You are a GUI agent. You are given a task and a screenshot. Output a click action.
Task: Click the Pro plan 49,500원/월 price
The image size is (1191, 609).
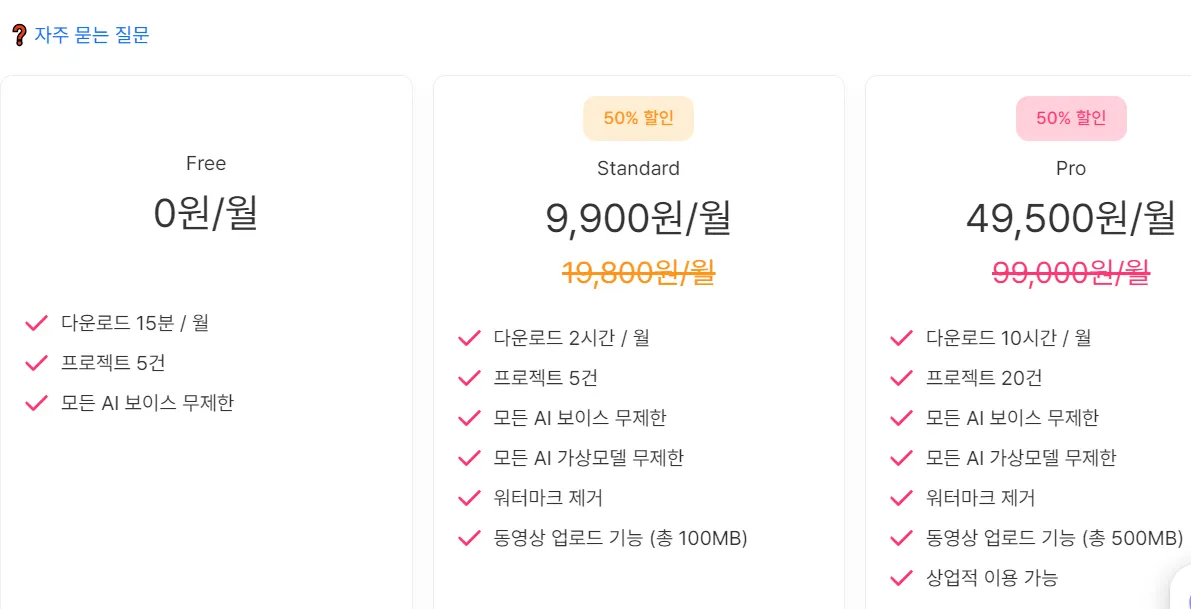1070,218
